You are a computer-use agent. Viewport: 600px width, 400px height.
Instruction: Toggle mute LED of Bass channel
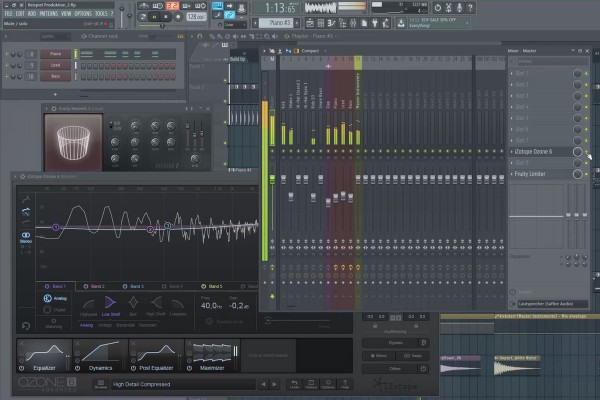[7, 76]
